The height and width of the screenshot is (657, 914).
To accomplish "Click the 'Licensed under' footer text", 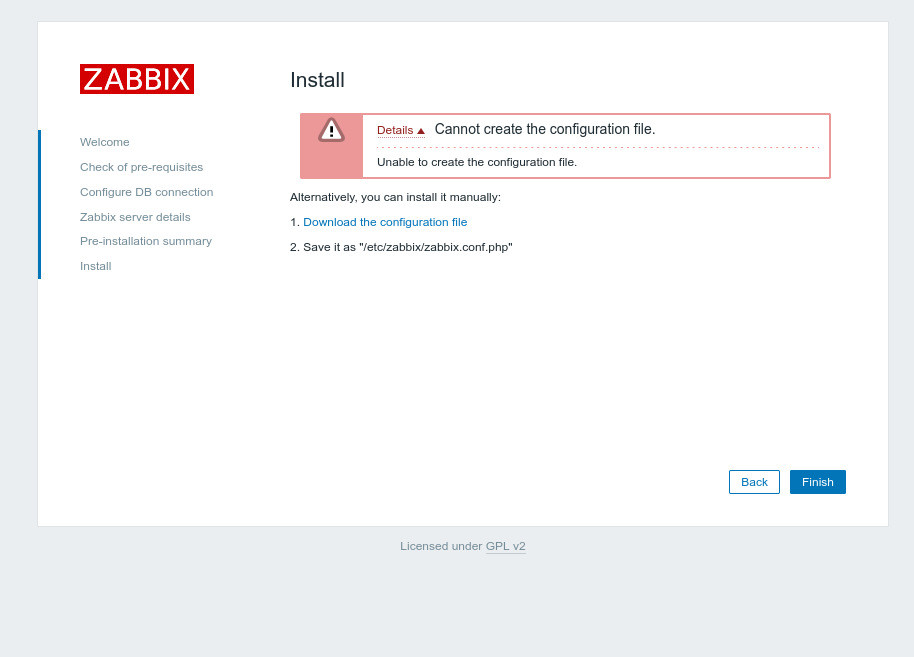I will tap(441, 546).
